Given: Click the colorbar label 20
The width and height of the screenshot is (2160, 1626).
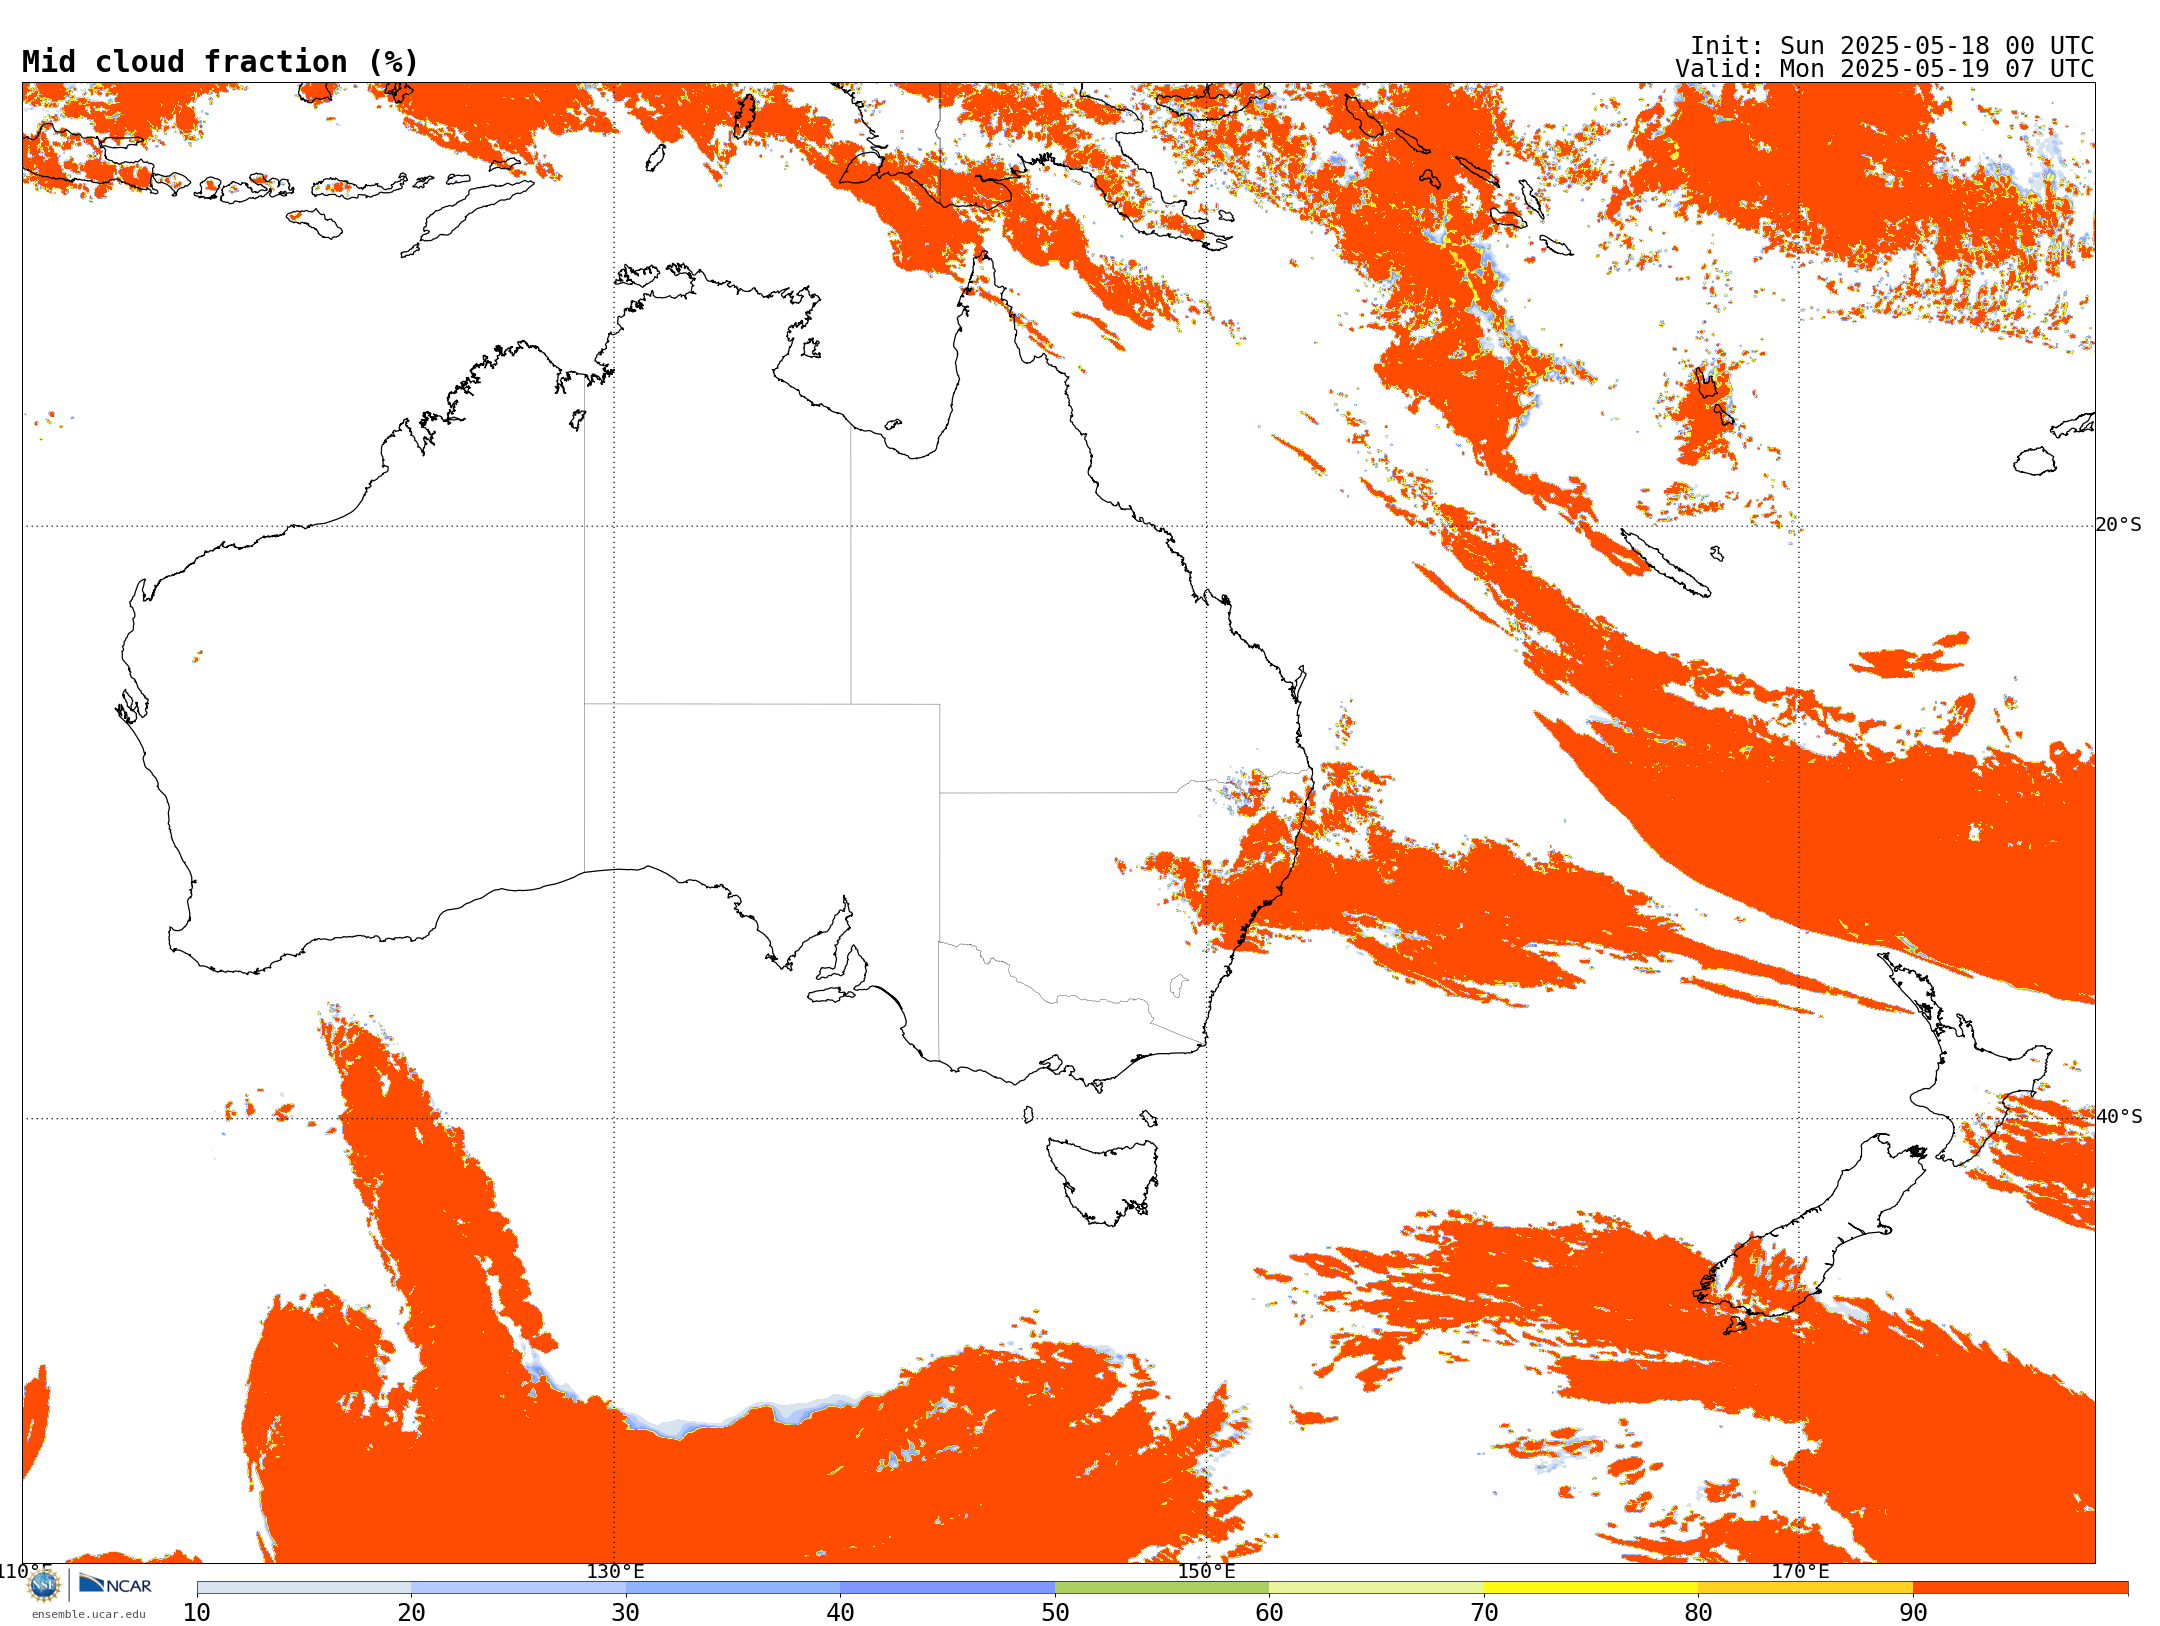Looking at the screenshot, I should coord(411,1613).
